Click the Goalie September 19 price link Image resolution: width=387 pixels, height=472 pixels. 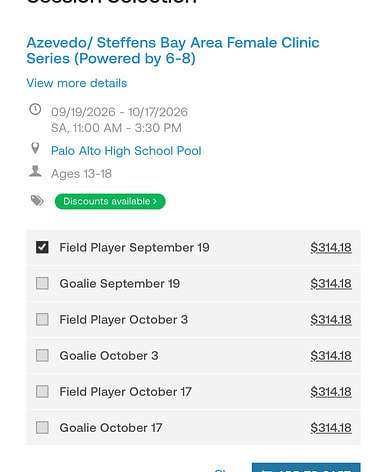(331, 284)
